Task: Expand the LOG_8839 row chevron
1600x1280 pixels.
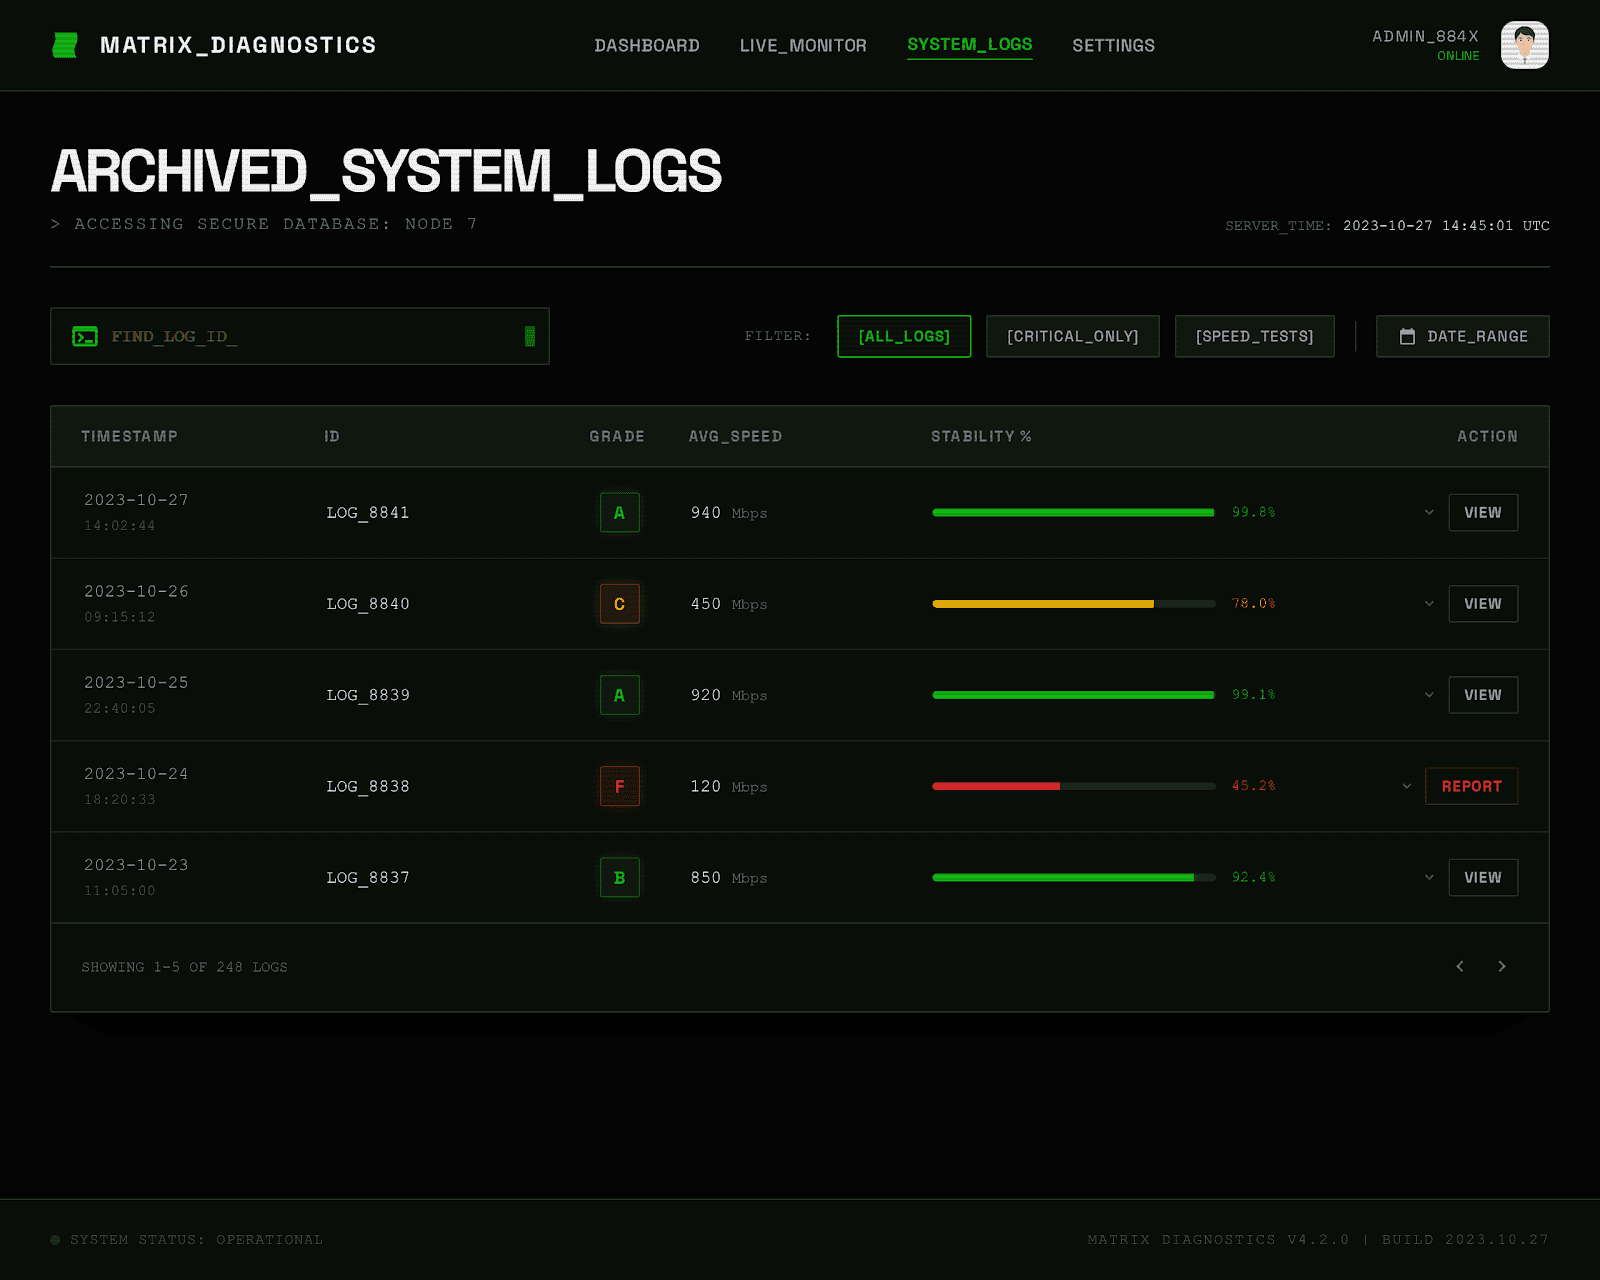Action: [x=1429, y=695]
